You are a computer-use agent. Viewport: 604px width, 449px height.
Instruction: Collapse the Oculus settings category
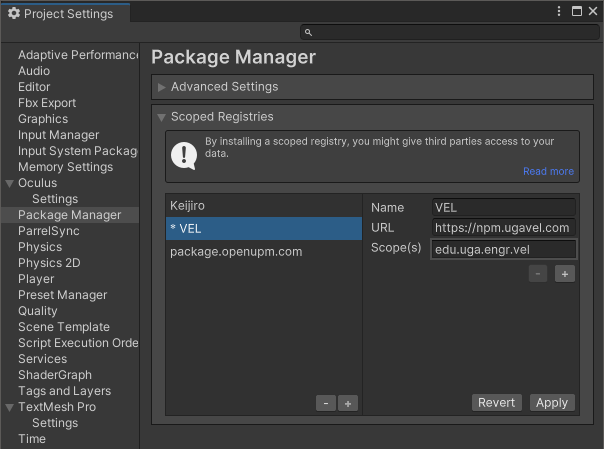coord(10,183)
